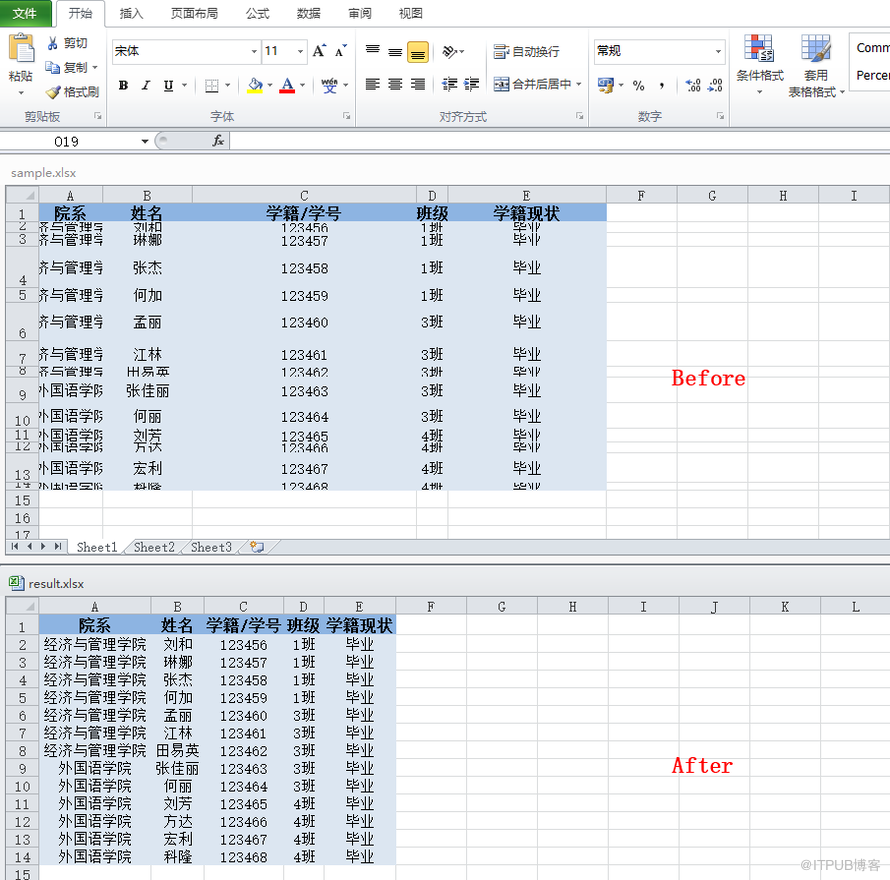
Task: Click the Cut (剪切) scissors icon
Action: (53, 43)
